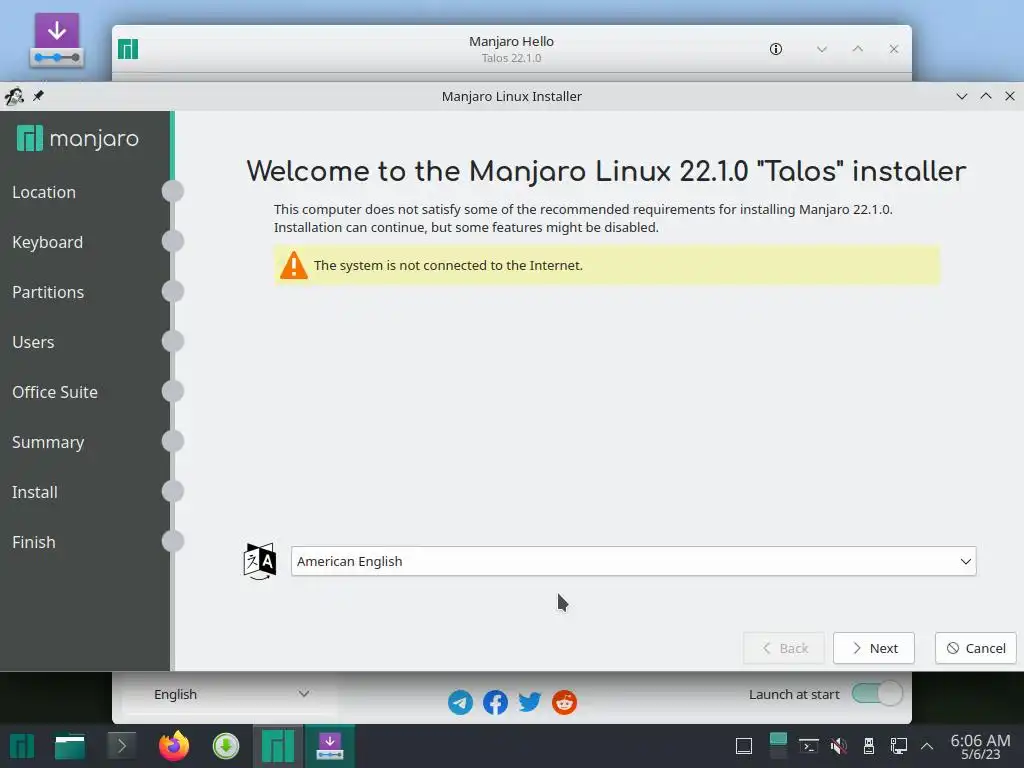Open the Twitter link icon
Screen dimensions: 1024x768
tap(530, 703)
